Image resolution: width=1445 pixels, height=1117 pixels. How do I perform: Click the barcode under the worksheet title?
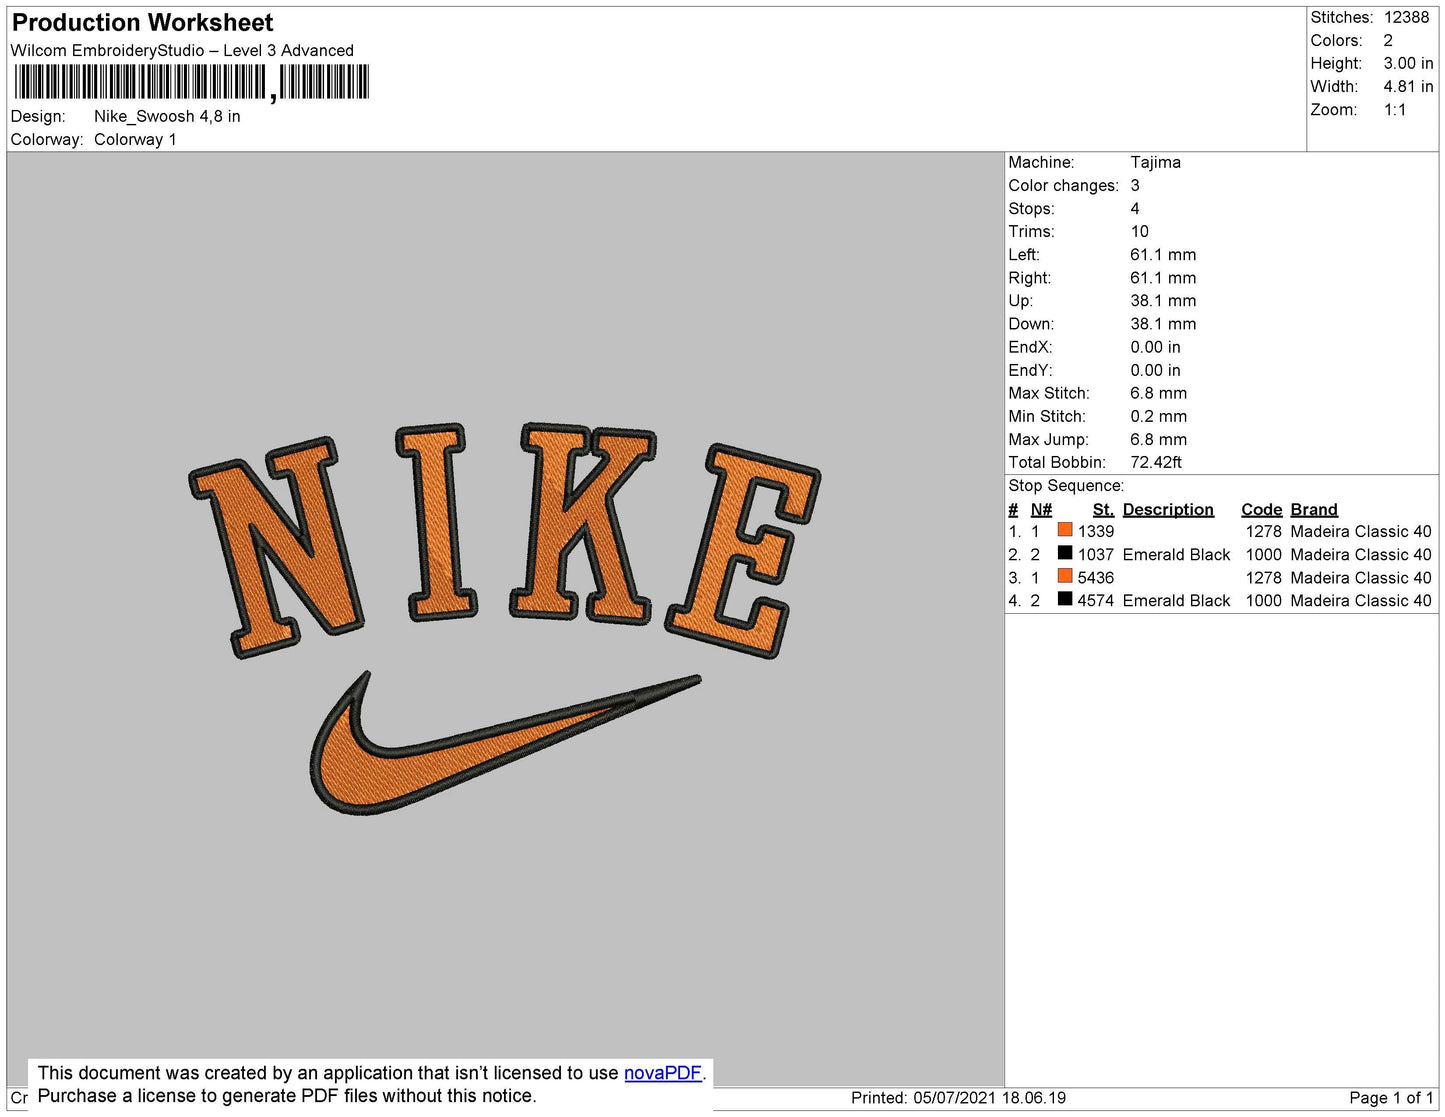pyautogui.click(x=191, y=82)
